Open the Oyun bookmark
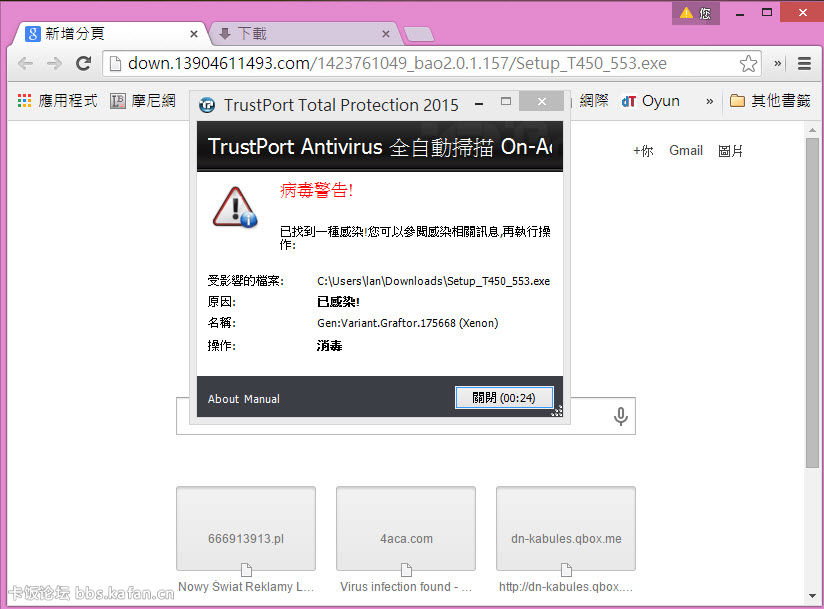The image size is (824, 609). (x=650, y=101)
